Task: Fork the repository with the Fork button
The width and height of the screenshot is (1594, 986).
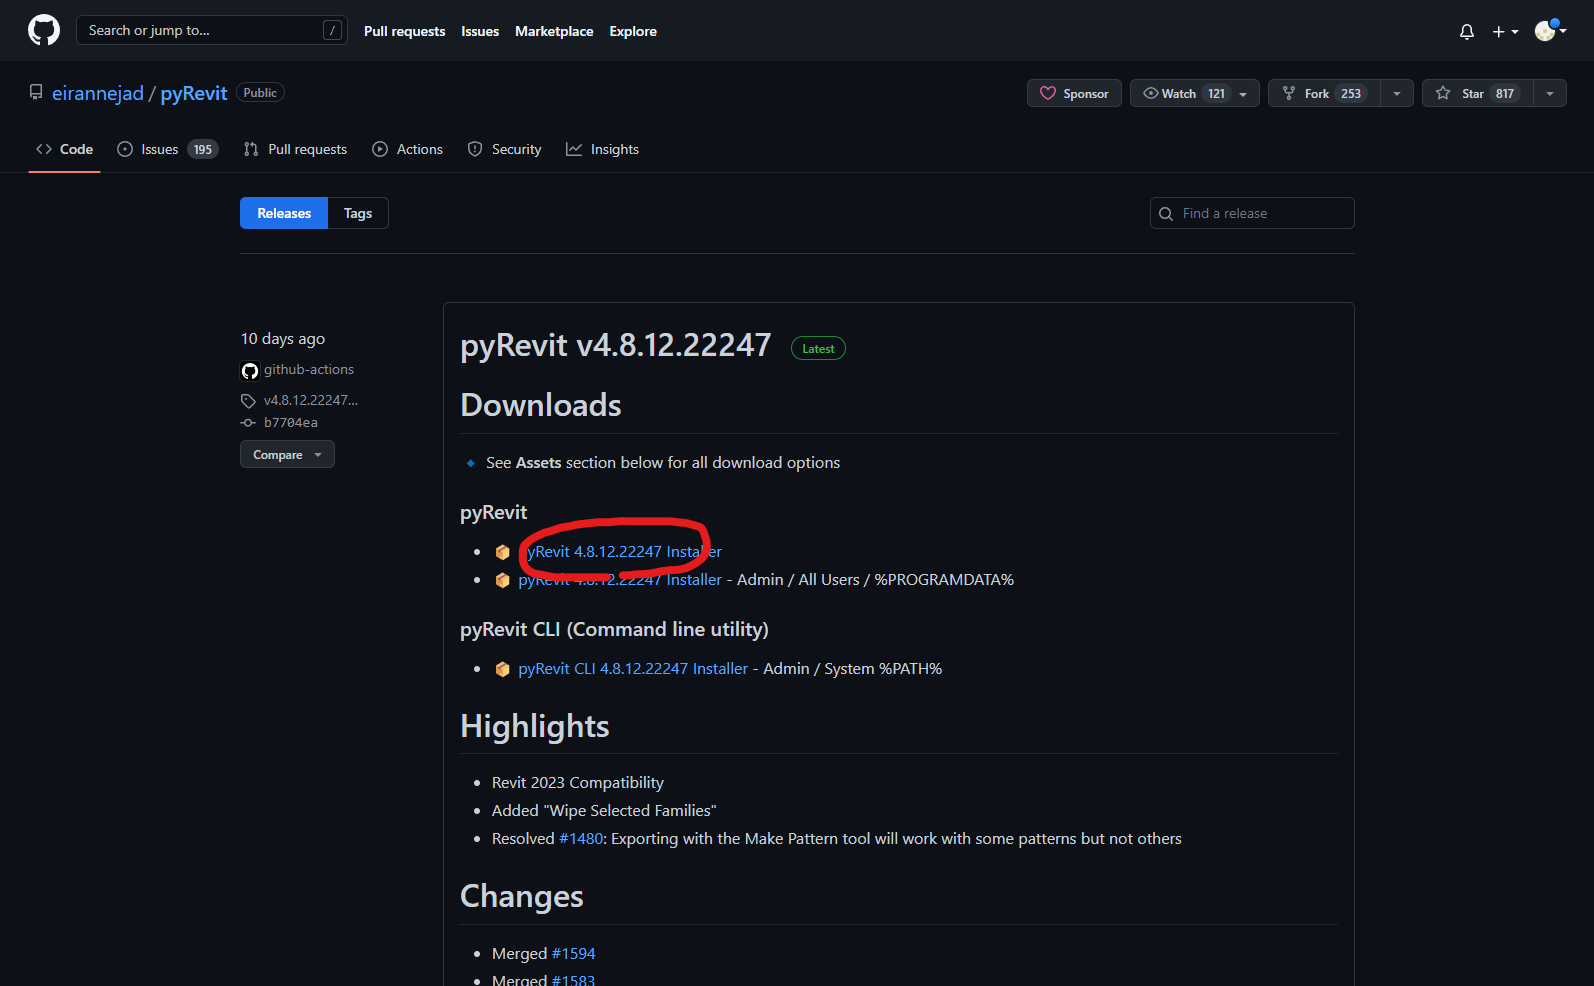Action: 1324,93
